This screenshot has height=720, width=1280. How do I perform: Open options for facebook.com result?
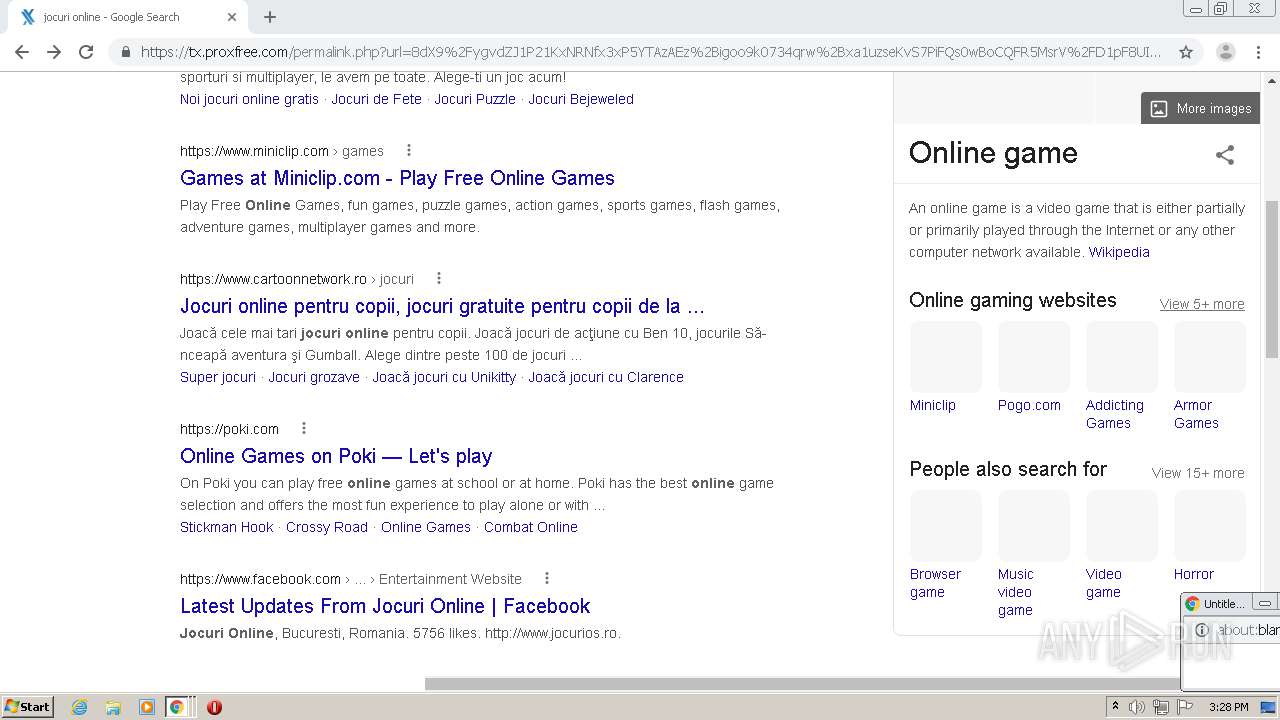pyautogui.click(x=546, y=579)
